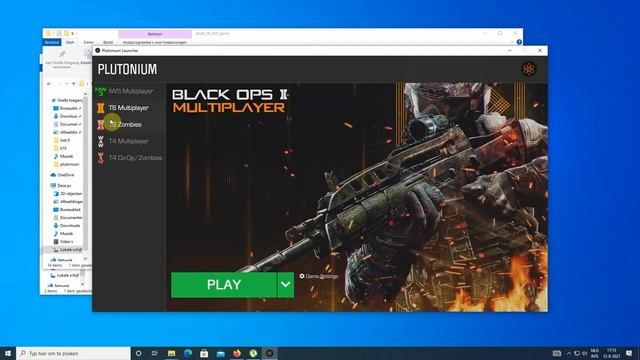Screen dimensions: 640x360
Task: Click the green taskbar app icon
Action: tap(253, 353)
